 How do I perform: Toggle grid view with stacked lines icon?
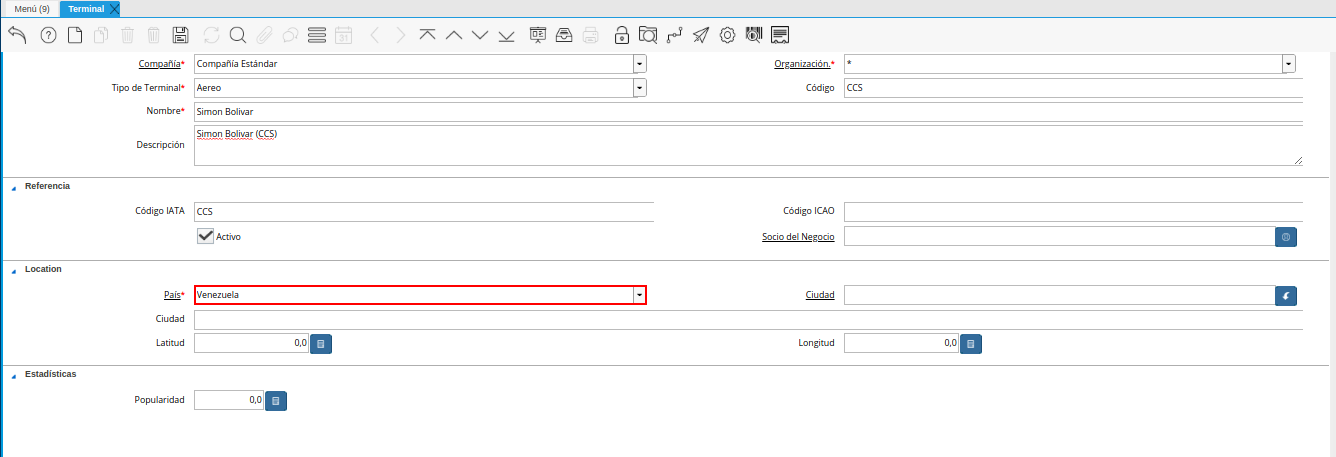coord(317,35)
